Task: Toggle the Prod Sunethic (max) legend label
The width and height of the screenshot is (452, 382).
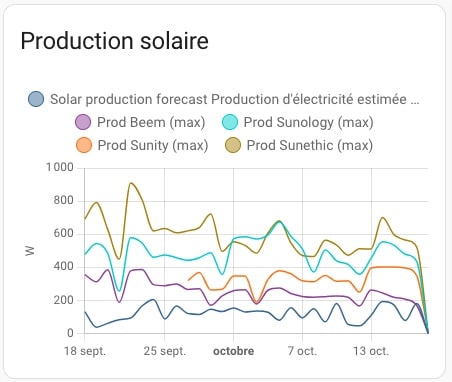Action: [310, 145]
